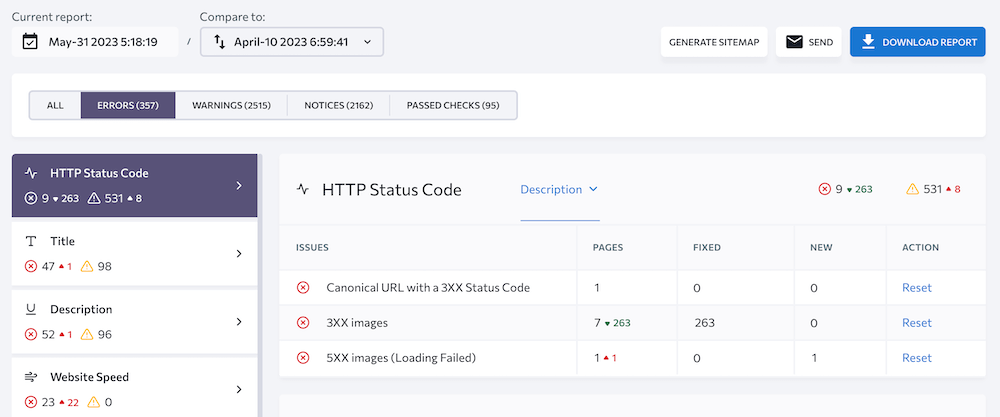
Task: Reset the Canonical URL with 3XX issue
Action: [916, 288]
